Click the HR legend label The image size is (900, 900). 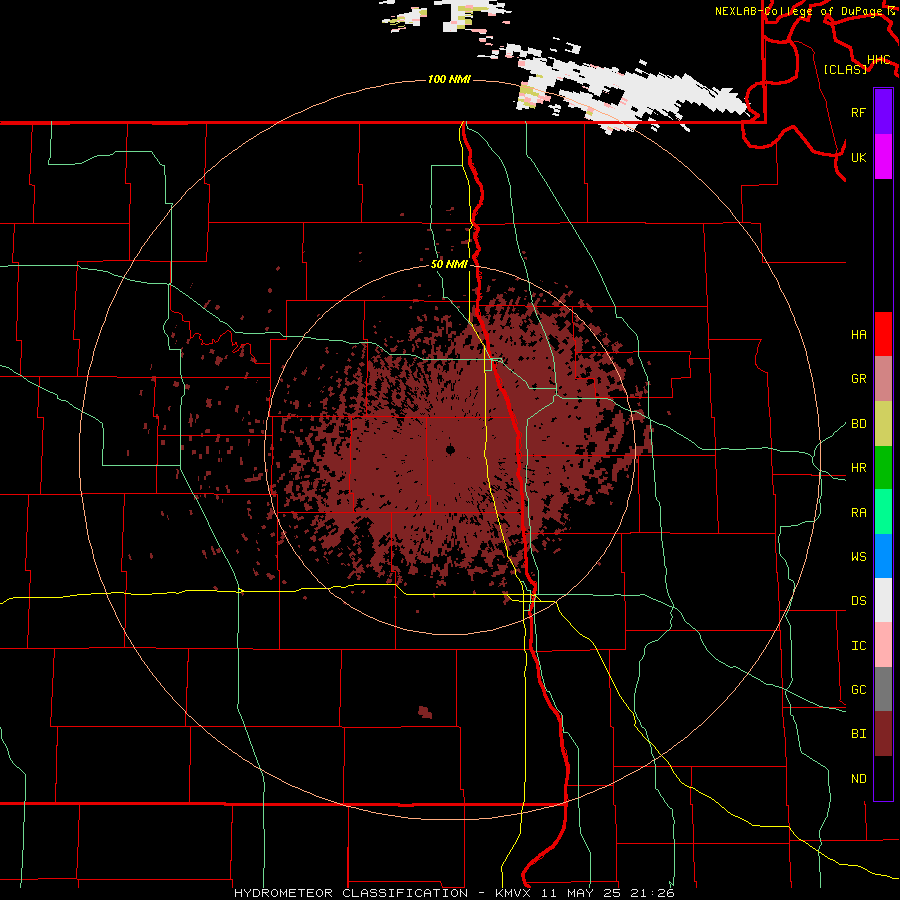pos(858,468)
